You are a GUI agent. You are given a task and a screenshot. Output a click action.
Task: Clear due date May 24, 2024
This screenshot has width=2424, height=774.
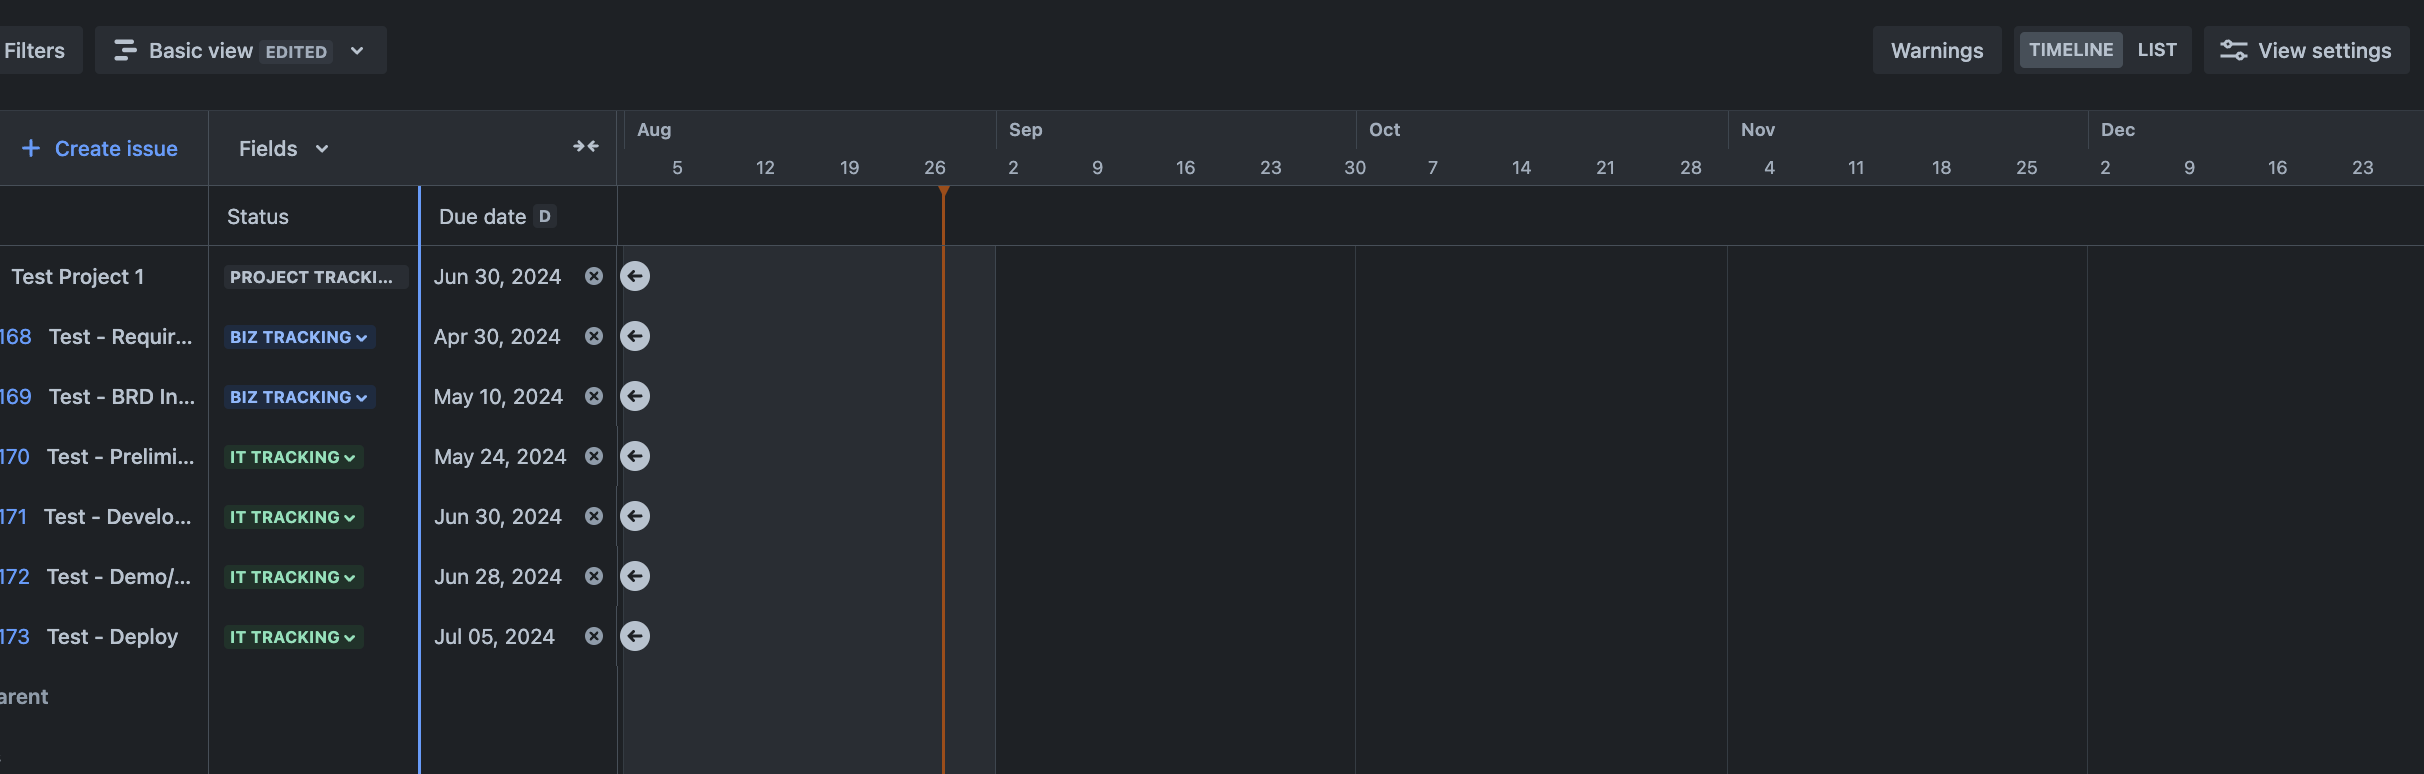[594, 456]
